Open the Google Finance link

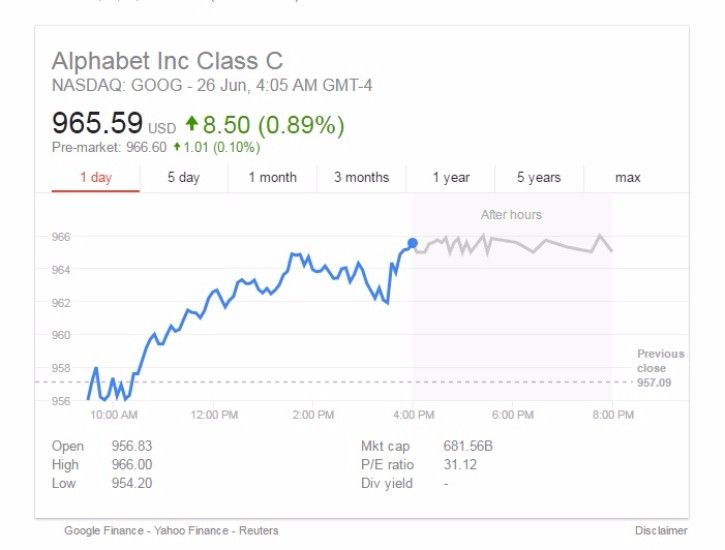point(102,531)
